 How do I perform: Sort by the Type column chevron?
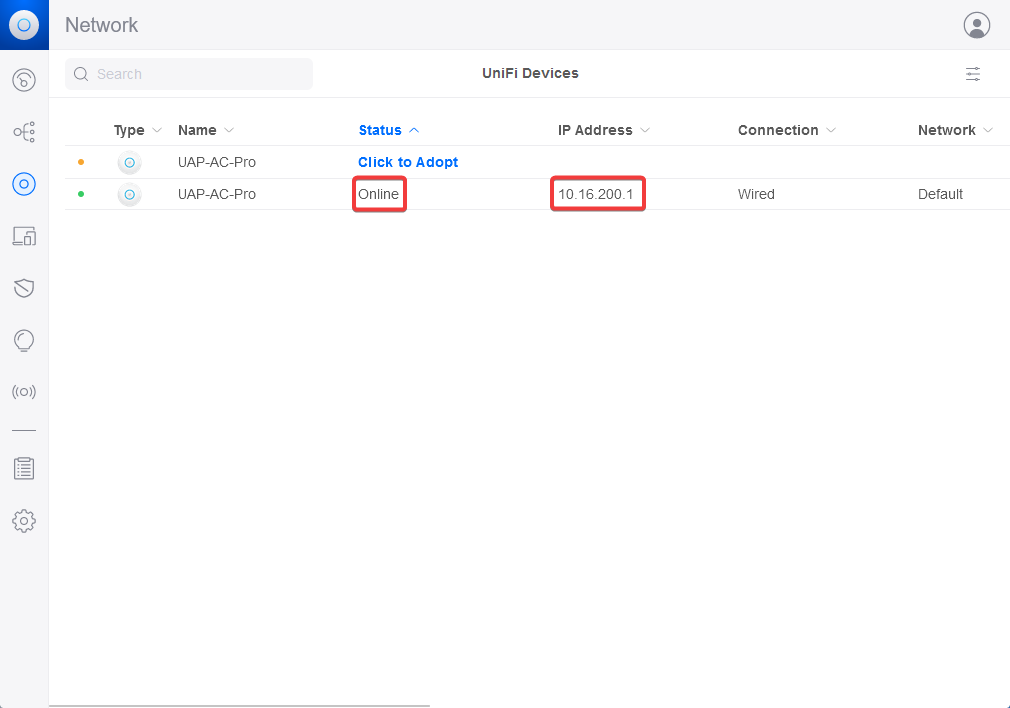click(157, 130)
